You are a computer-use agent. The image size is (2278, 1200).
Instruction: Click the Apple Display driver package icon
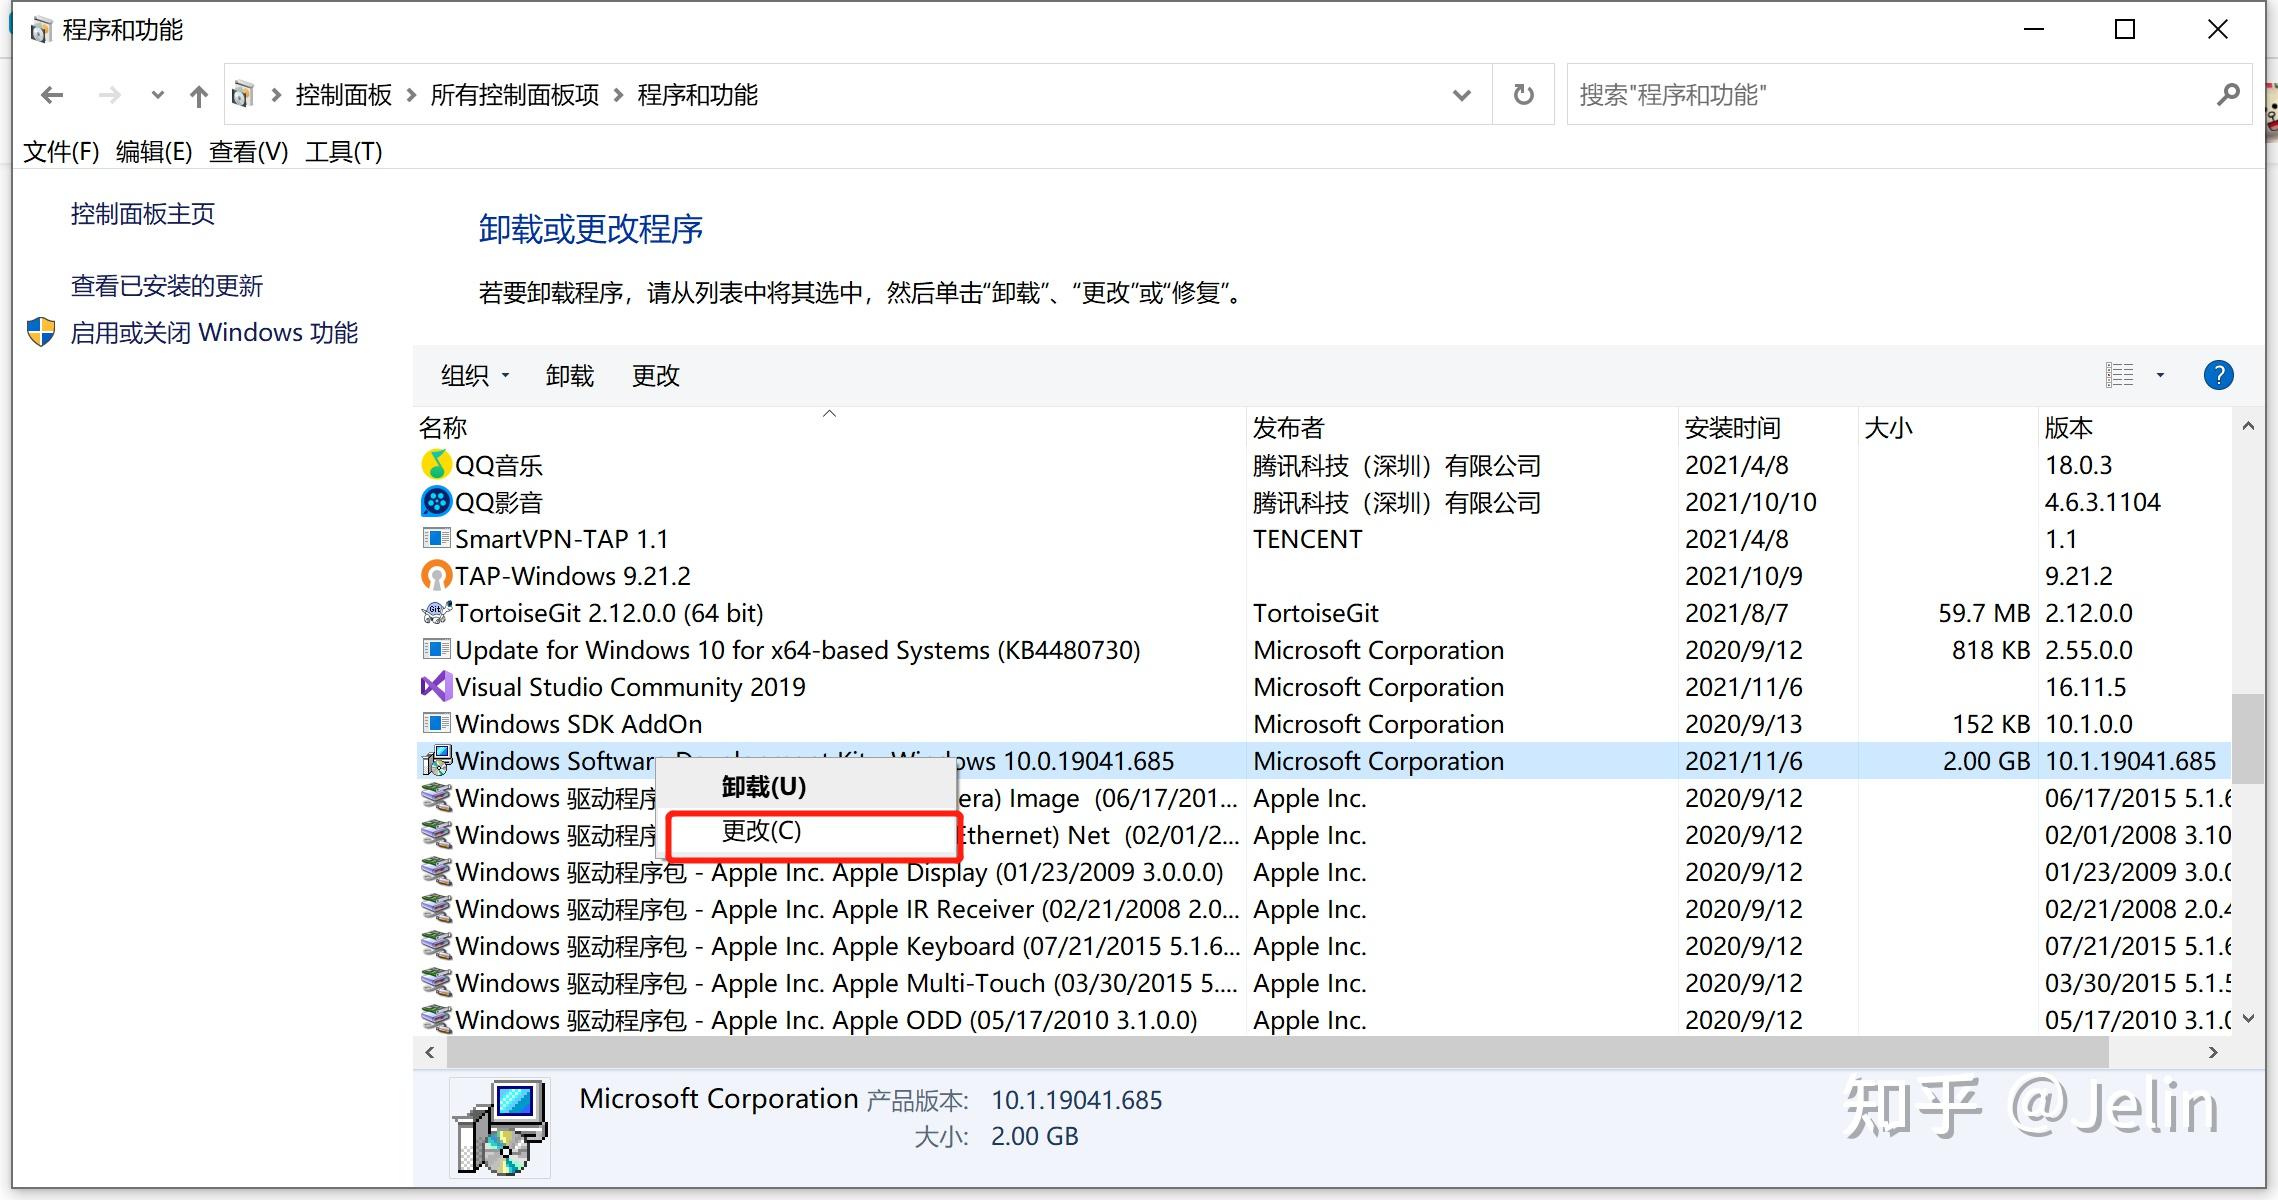coord(436,872)
